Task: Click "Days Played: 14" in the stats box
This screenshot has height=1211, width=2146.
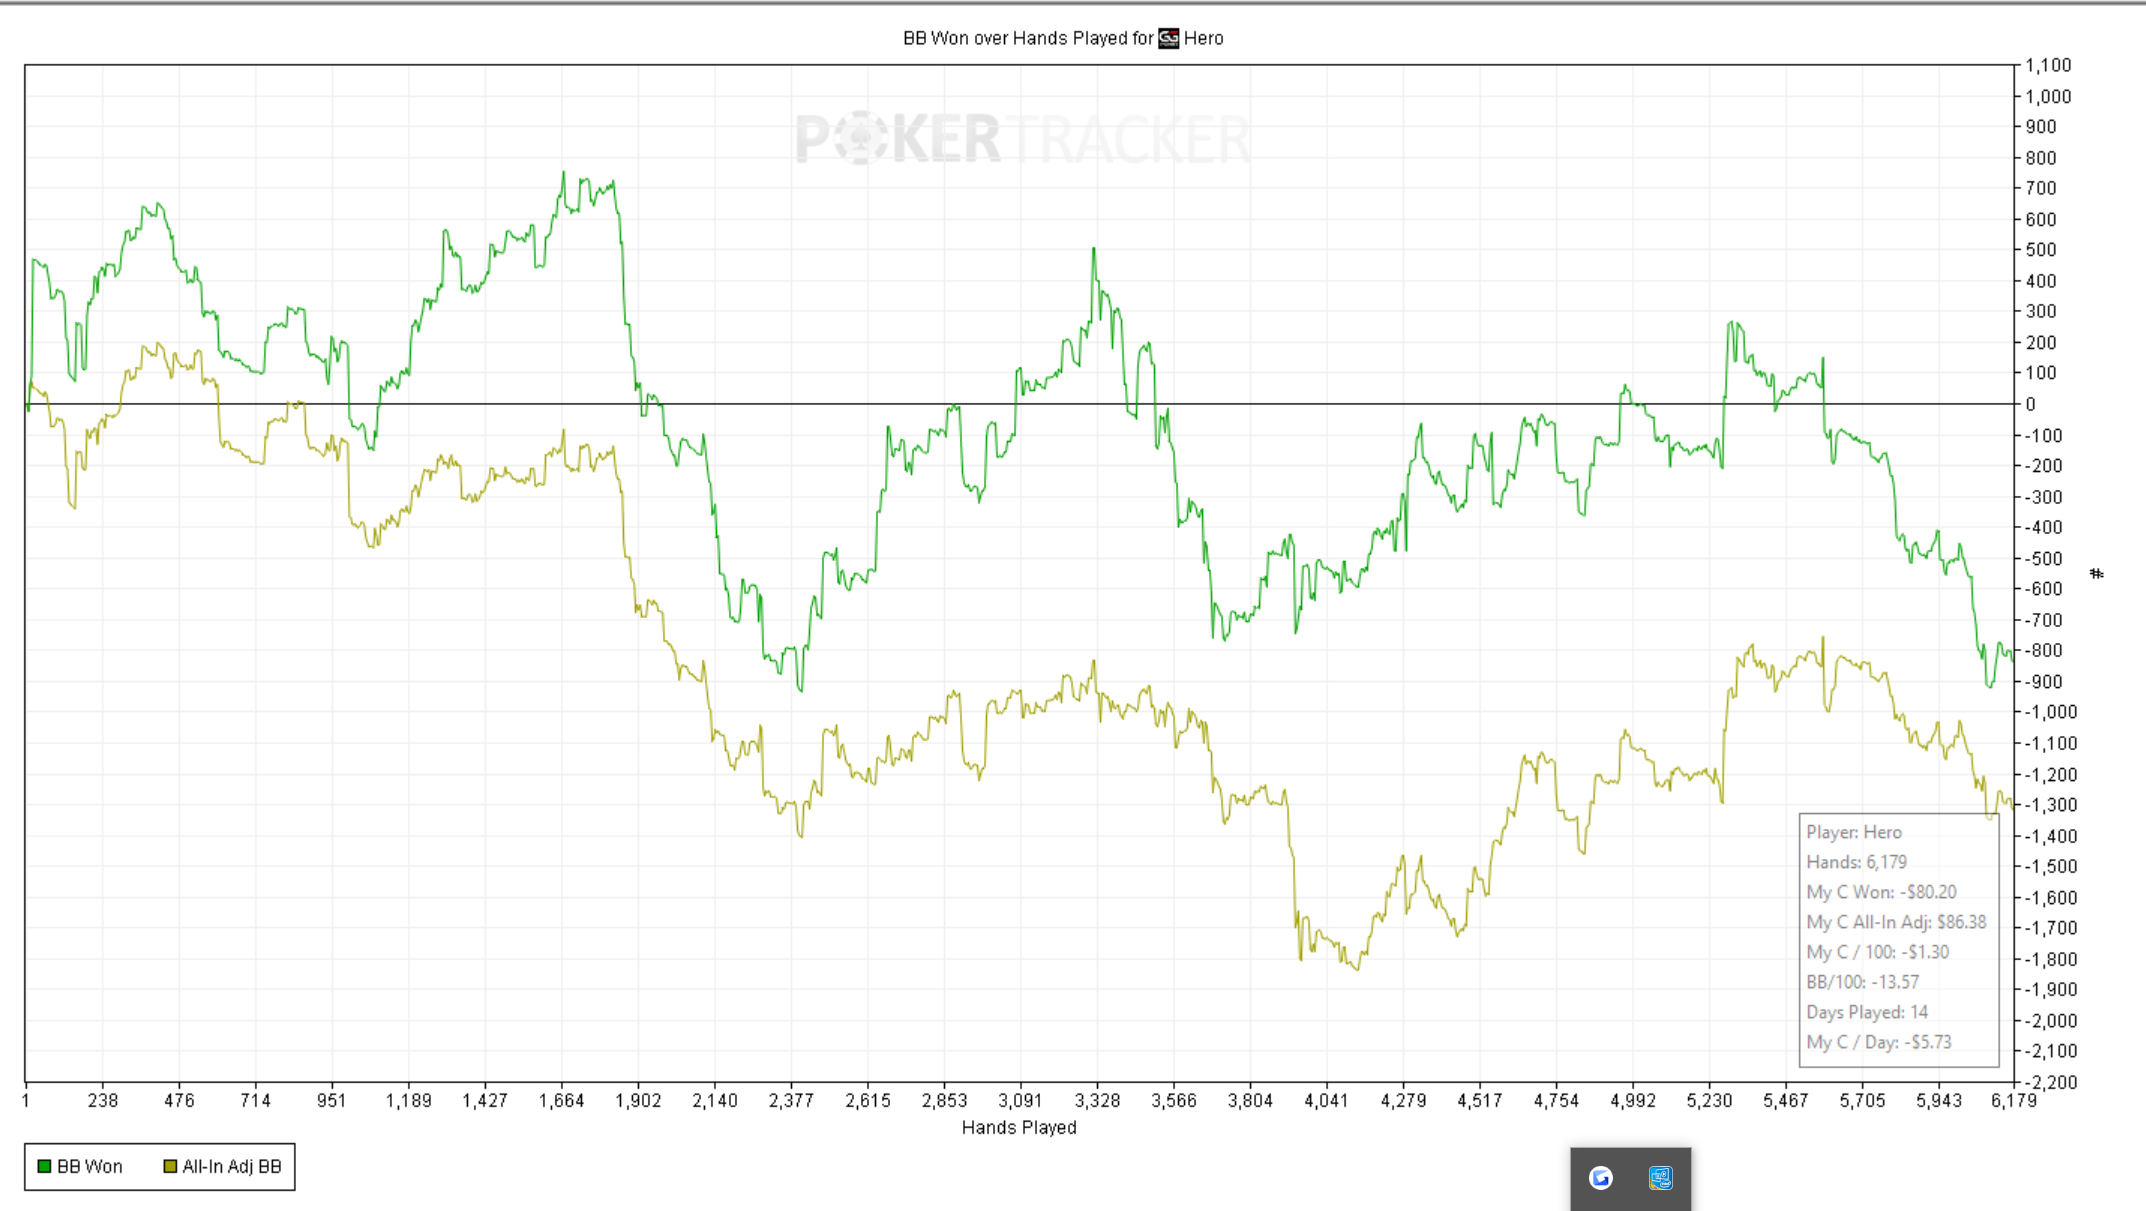Action: pyautogui.click(x=1867, y=1012)
